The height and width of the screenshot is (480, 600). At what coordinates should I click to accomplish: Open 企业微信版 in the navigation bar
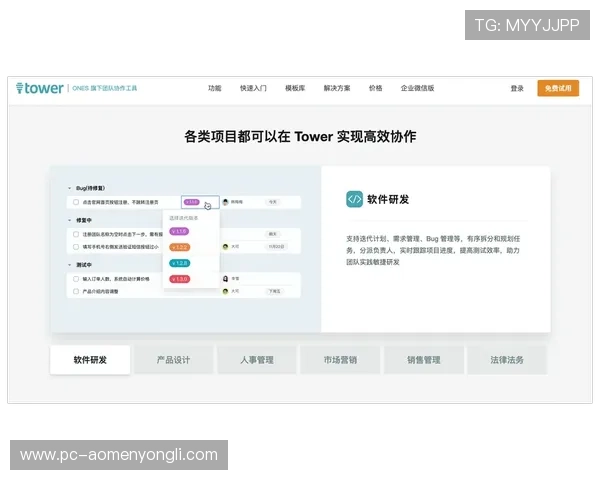tap(417, 88)
